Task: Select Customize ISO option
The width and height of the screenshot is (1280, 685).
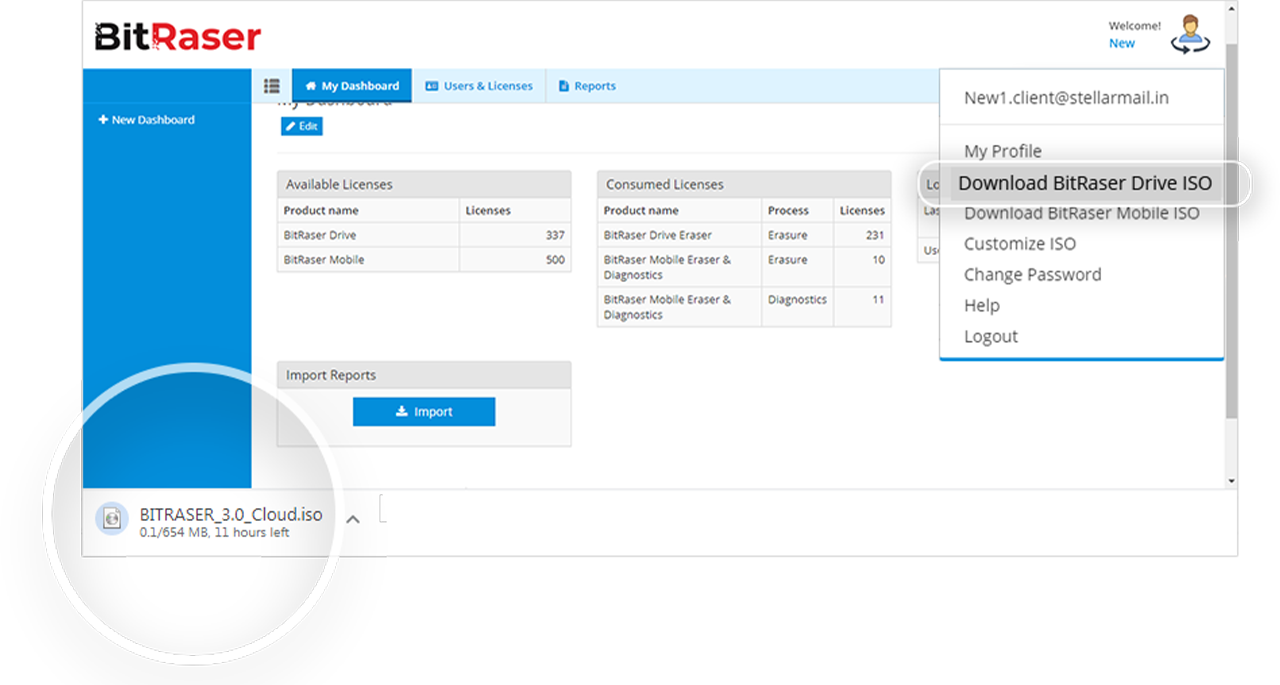Action: click(x=1019, y=244)
